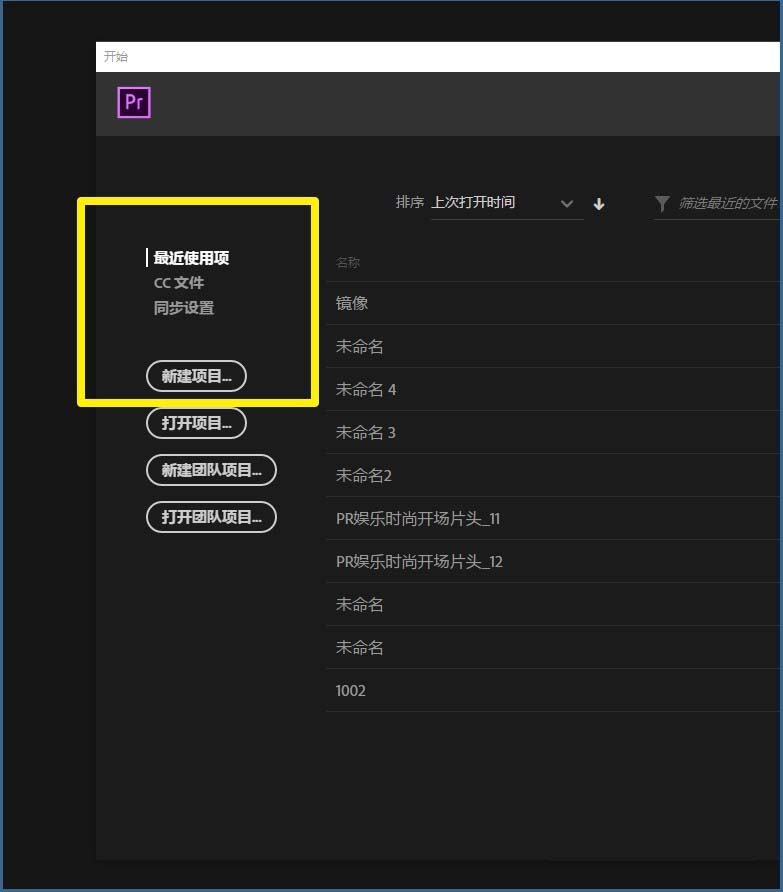Open the recent project 1002
This screenshot has height=892, width=783.
[x=553, y=691]
